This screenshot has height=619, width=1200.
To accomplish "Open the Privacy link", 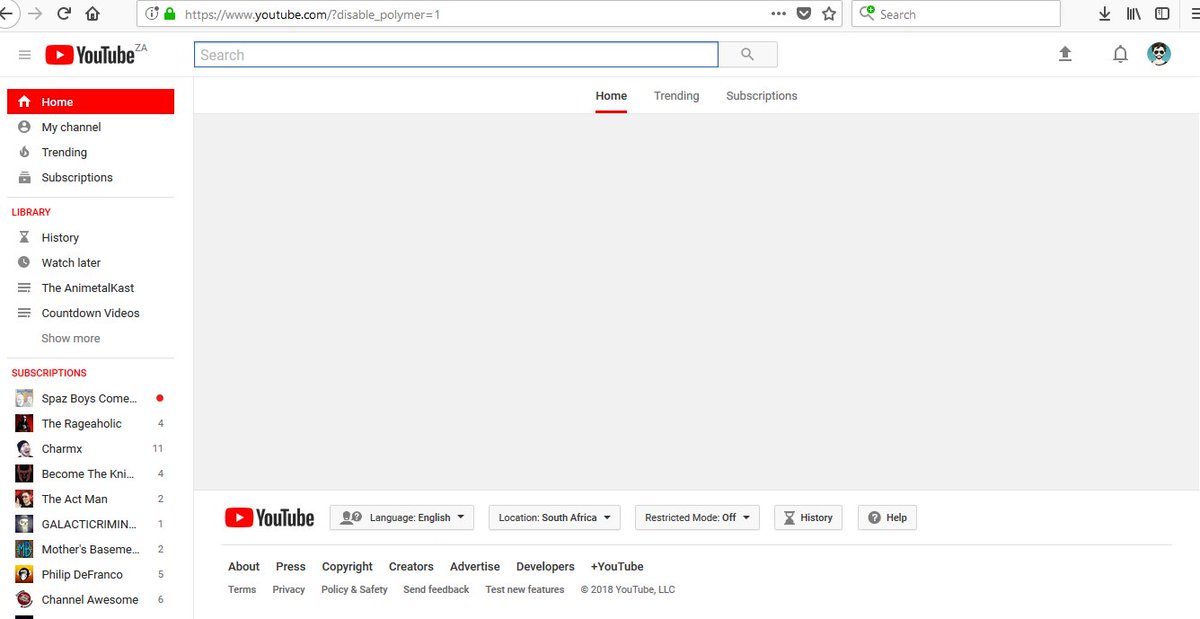I will click(x=289, y=589).
